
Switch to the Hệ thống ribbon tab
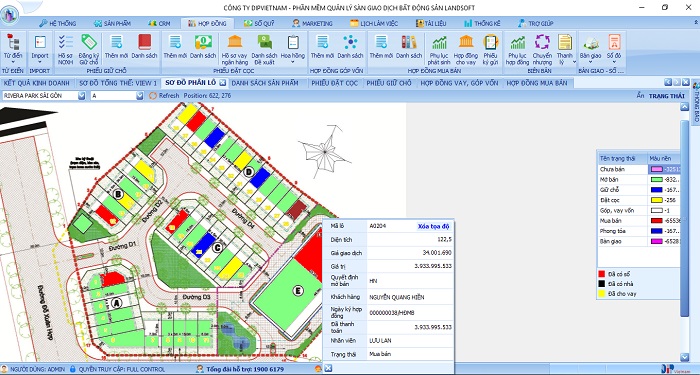click(x=58, y=23)
